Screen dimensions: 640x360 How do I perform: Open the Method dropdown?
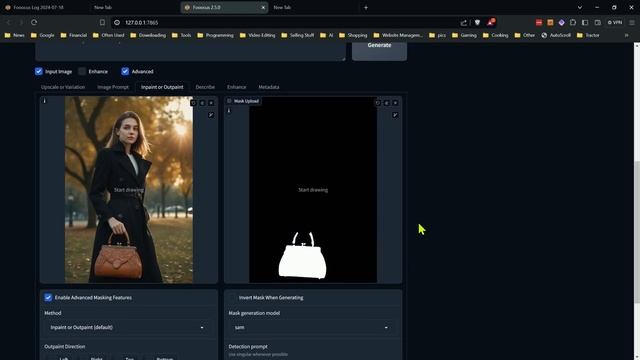pyautogui.click(x=127, y=327)
